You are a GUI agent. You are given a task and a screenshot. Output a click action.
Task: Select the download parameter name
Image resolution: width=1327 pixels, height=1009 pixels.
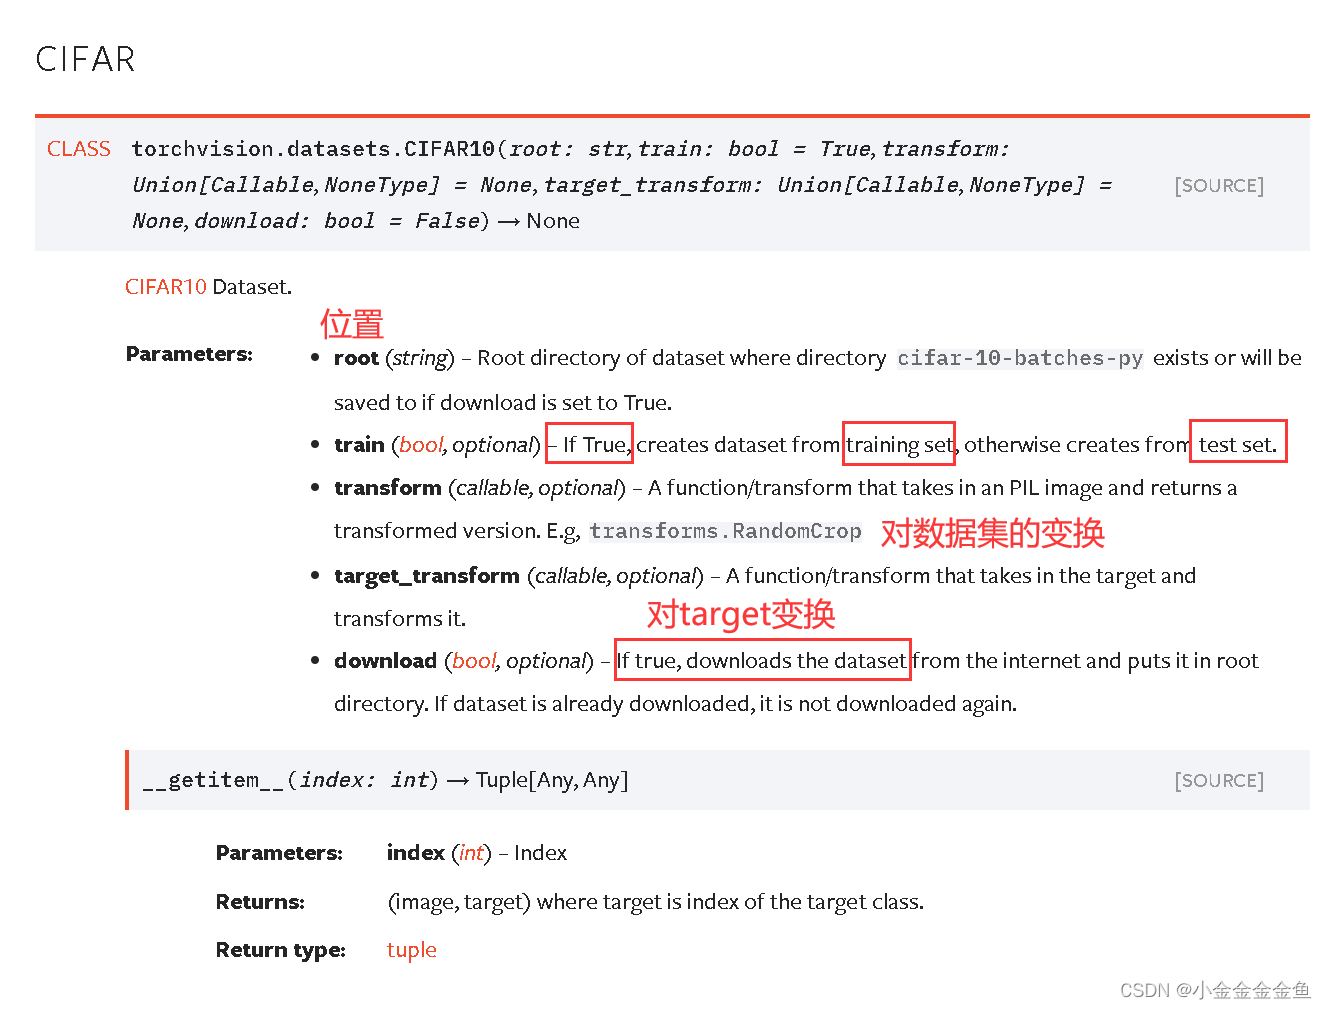click(385, 661)
